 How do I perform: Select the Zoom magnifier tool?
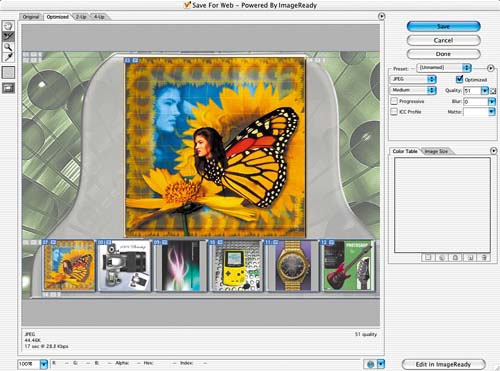(8, 47)
